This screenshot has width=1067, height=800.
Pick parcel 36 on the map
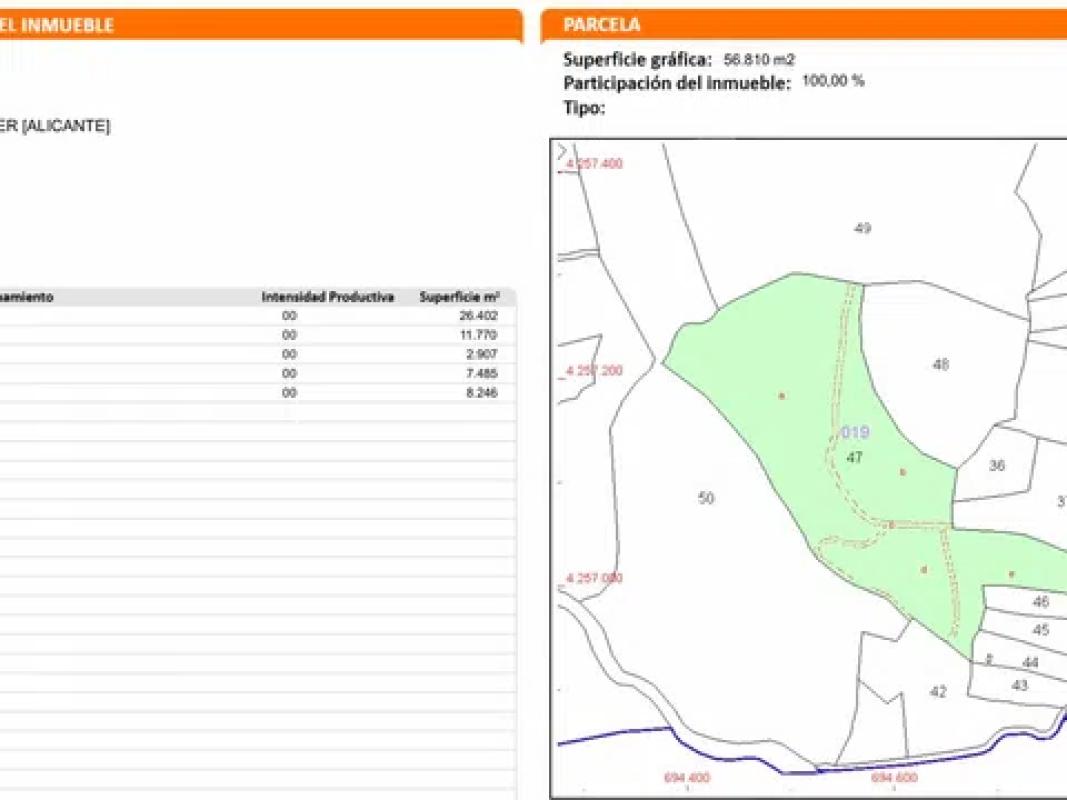tap(996, 466)
